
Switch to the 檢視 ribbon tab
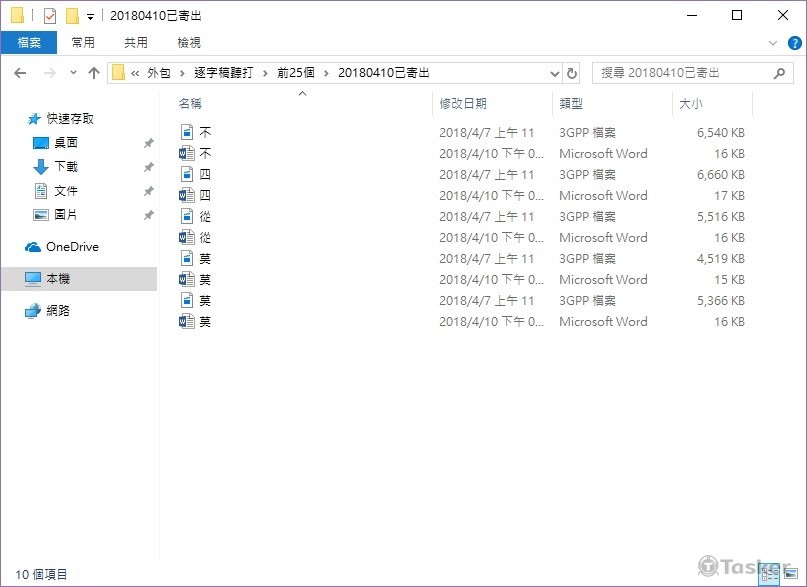188,42
